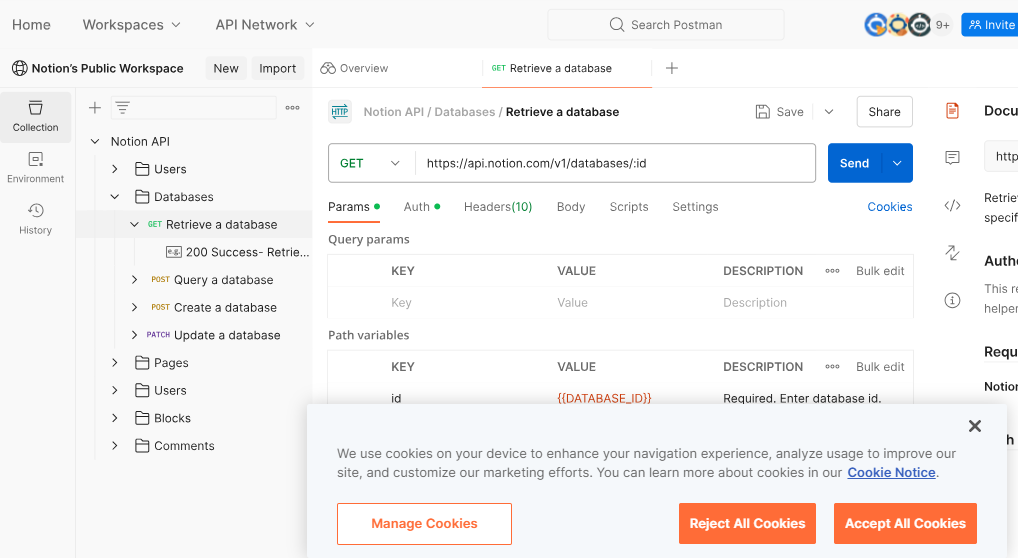Image resolution: width=1018 pixels, height=558 pixels.
Task: Switch to the Auth tab
Action: point(422,207)
